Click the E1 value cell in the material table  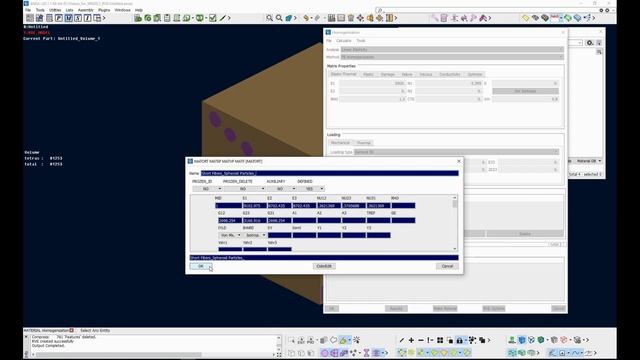coord(255,206)
